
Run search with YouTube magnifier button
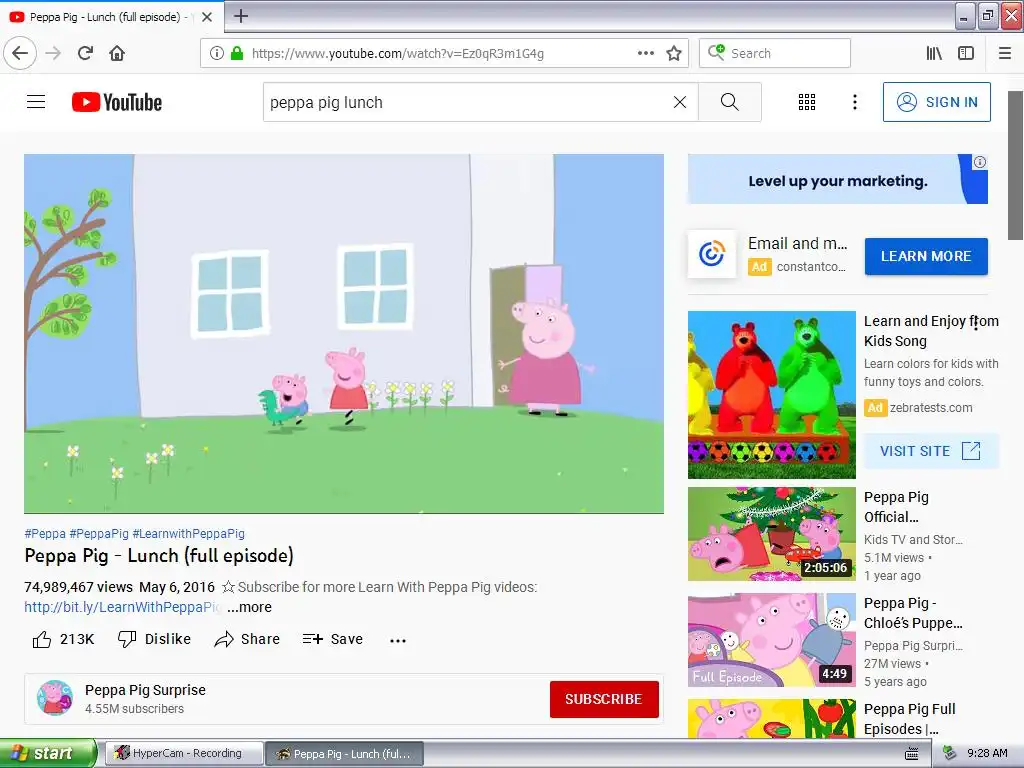coord(729,102)
